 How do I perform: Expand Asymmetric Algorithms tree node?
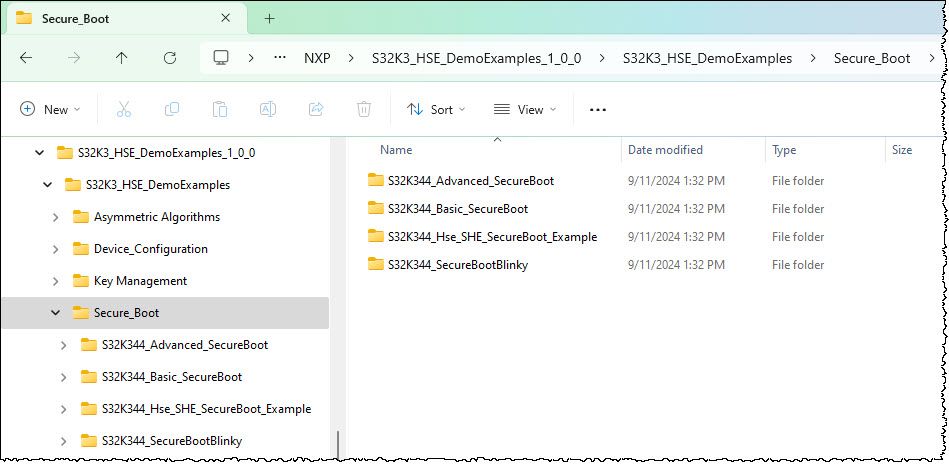tap(56, 217)
